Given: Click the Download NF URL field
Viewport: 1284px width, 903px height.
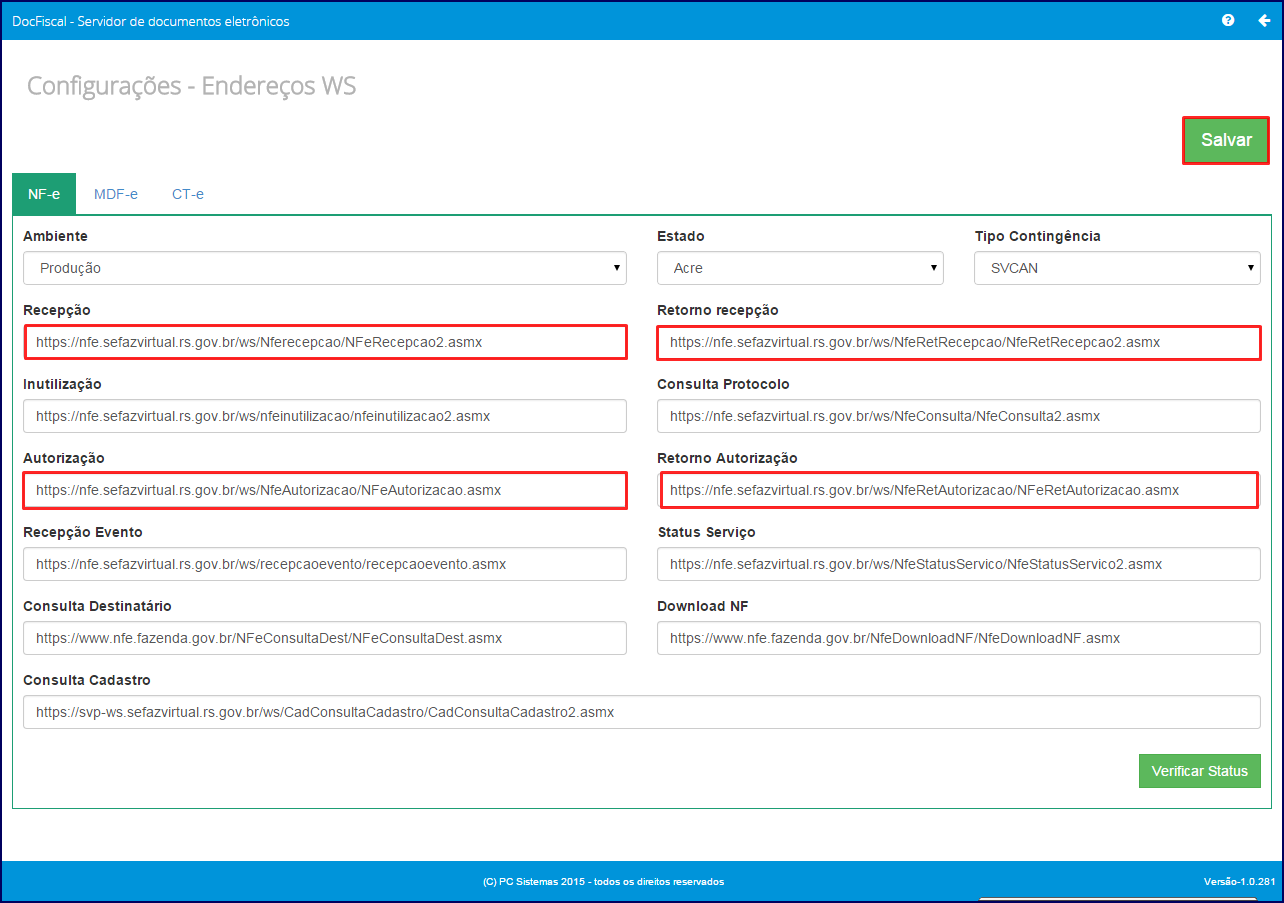Looking at the screenshot, I should [959, 638].
